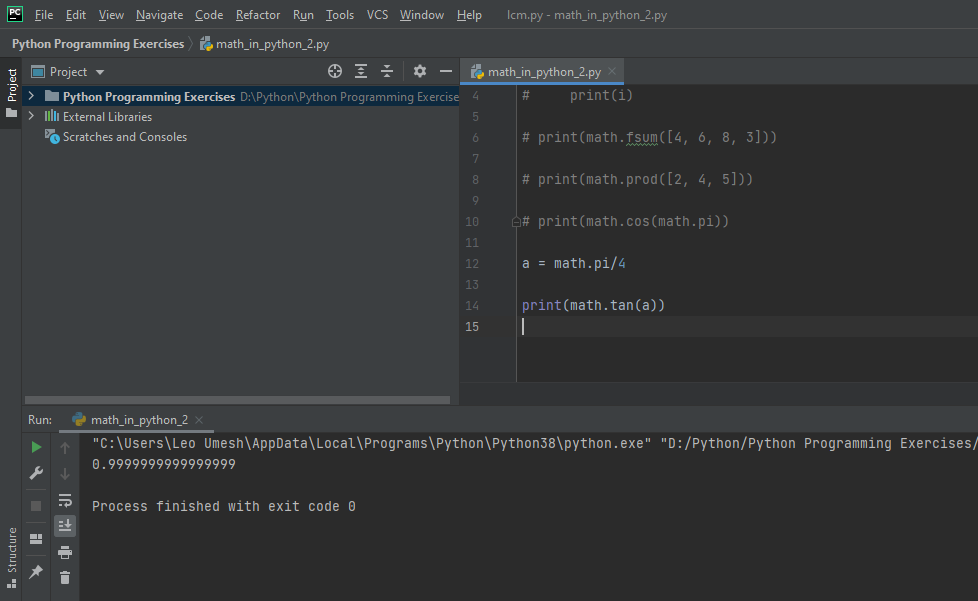The width and height of the screenshot is (978, 601).
Task: Click the Project side tool window button
Action: pos(12,92)
